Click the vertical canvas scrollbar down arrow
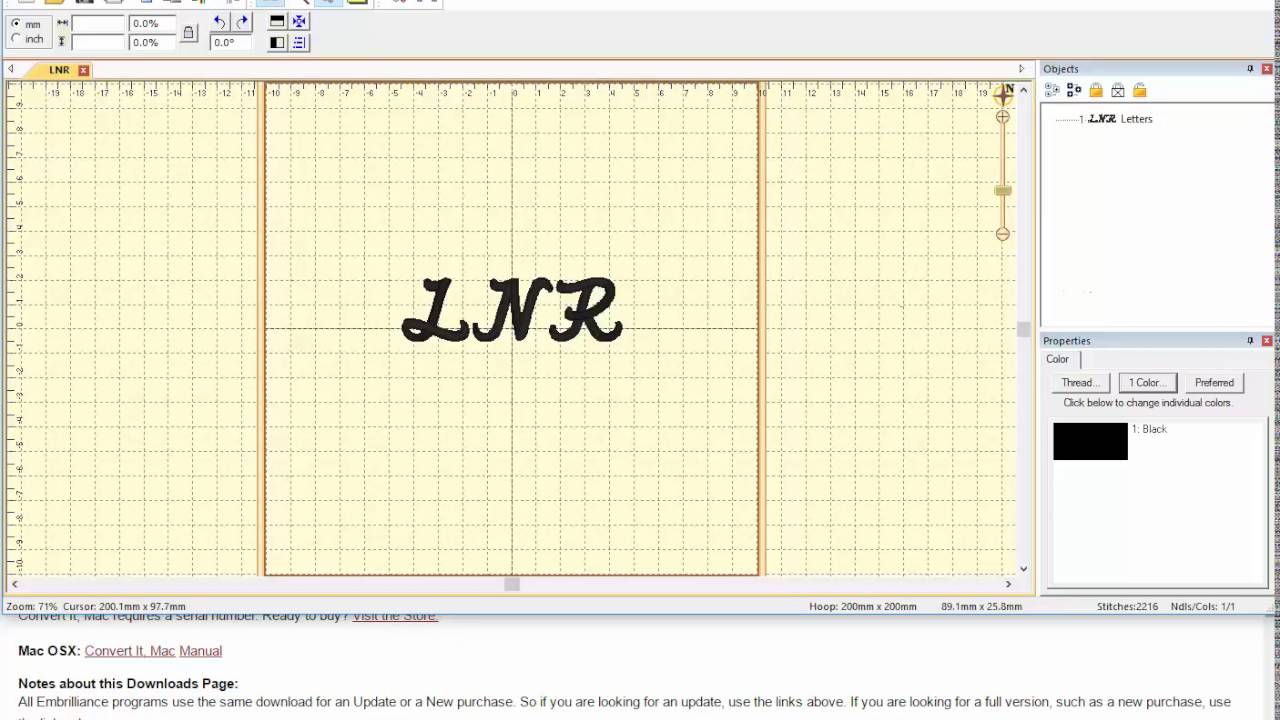The width and height of the screenshot is (1280, 720). [1023, 569]
